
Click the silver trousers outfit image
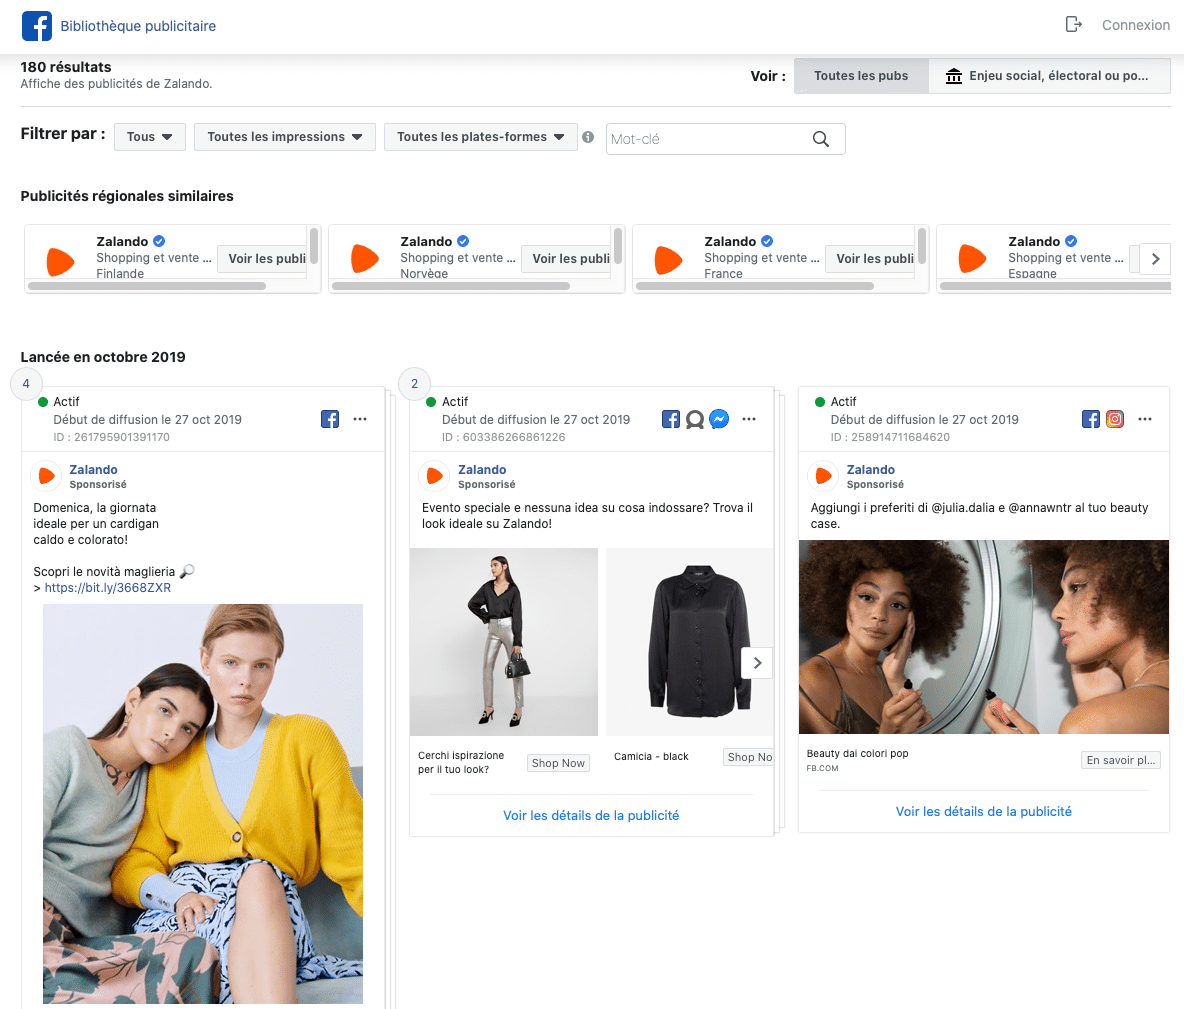[x=504, y=642]
